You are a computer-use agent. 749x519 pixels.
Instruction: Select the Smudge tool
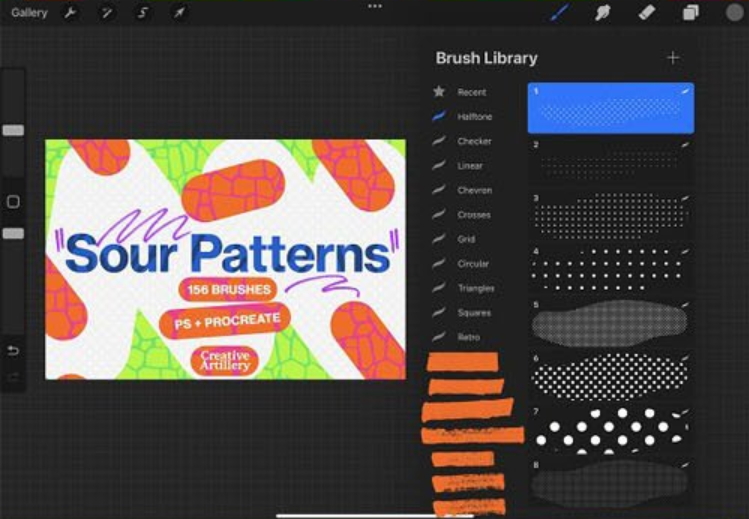(x=603, y=13)
